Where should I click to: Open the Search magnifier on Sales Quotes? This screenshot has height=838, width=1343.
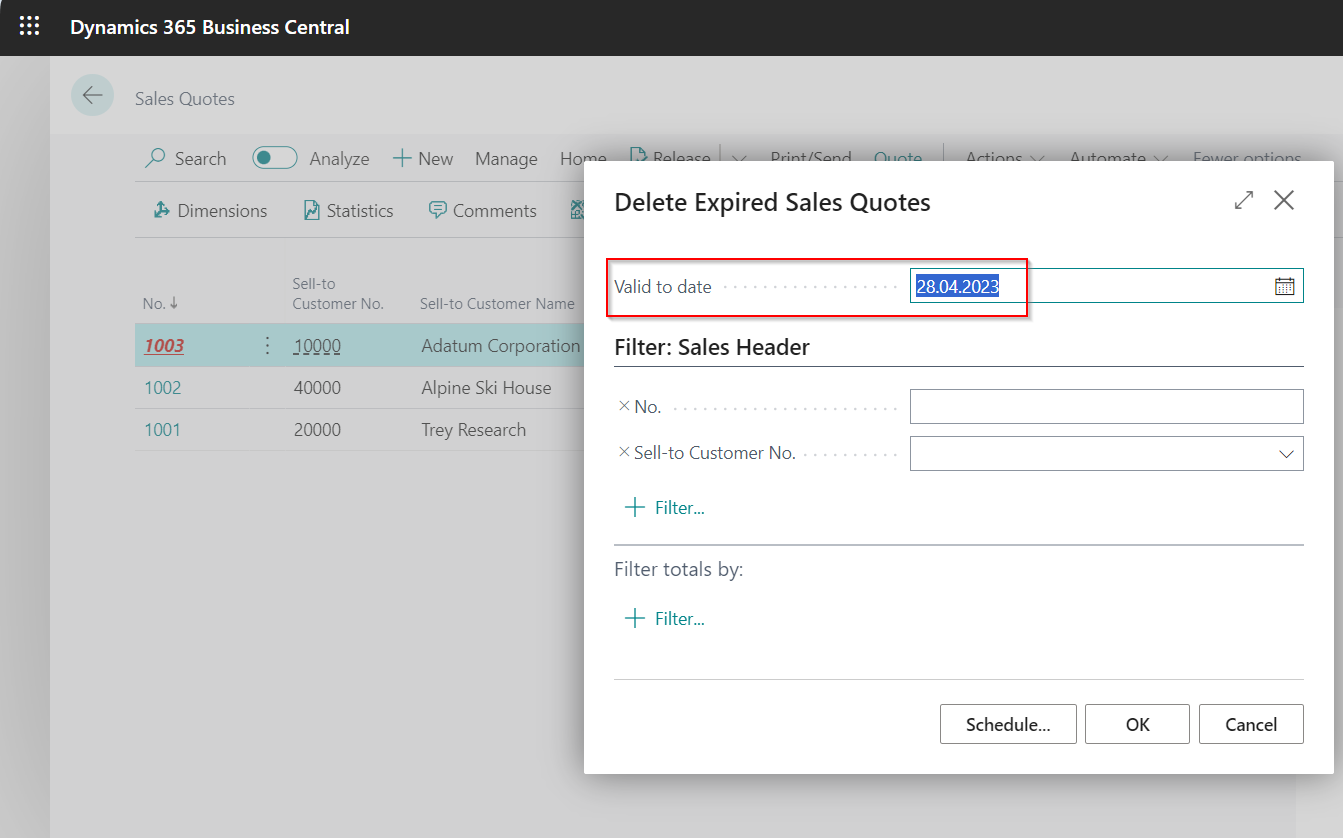[x=186, y=158]
